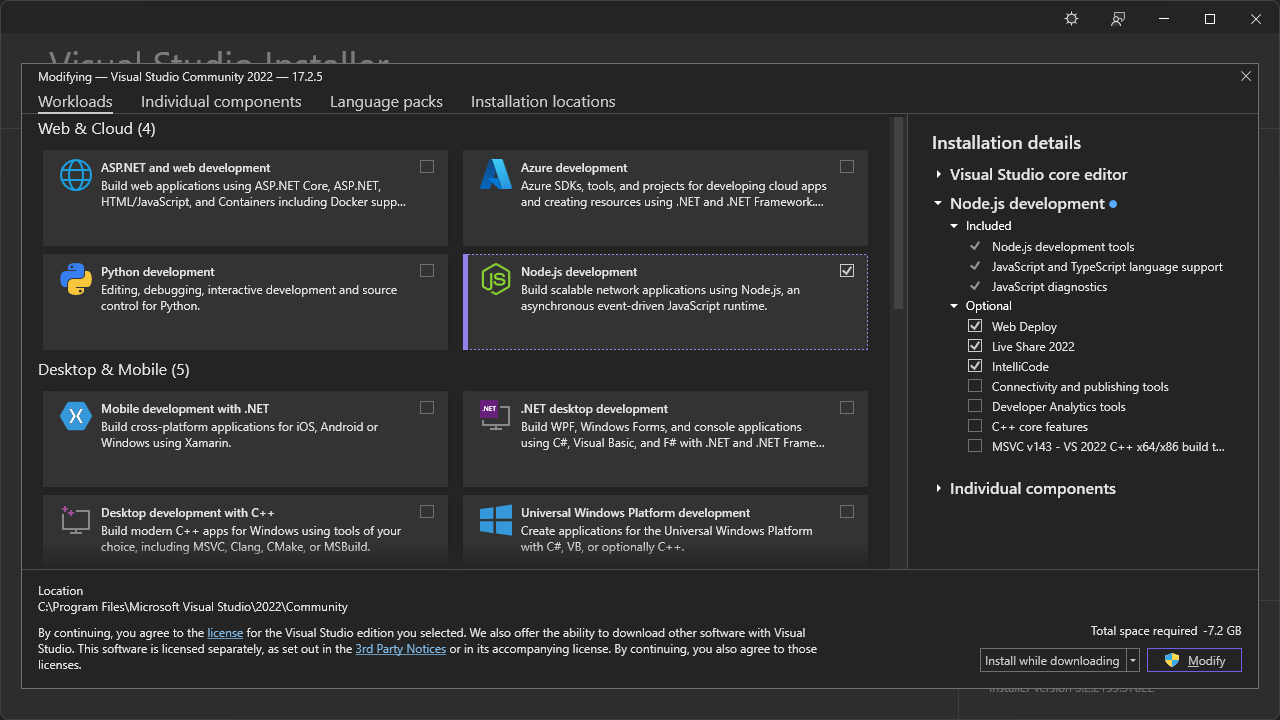Image resolution: width=1280 pixels, height=720 pixels.
Task: Collapse the Node.js development details
Action: point(938,203)
